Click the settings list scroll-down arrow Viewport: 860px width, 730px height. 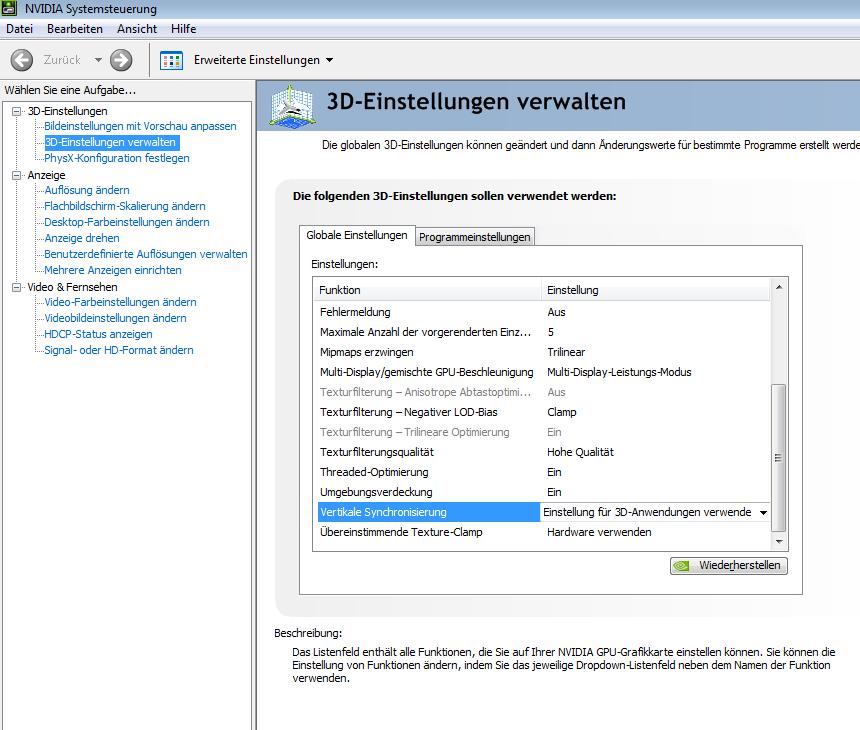click(x=779, y=541)
